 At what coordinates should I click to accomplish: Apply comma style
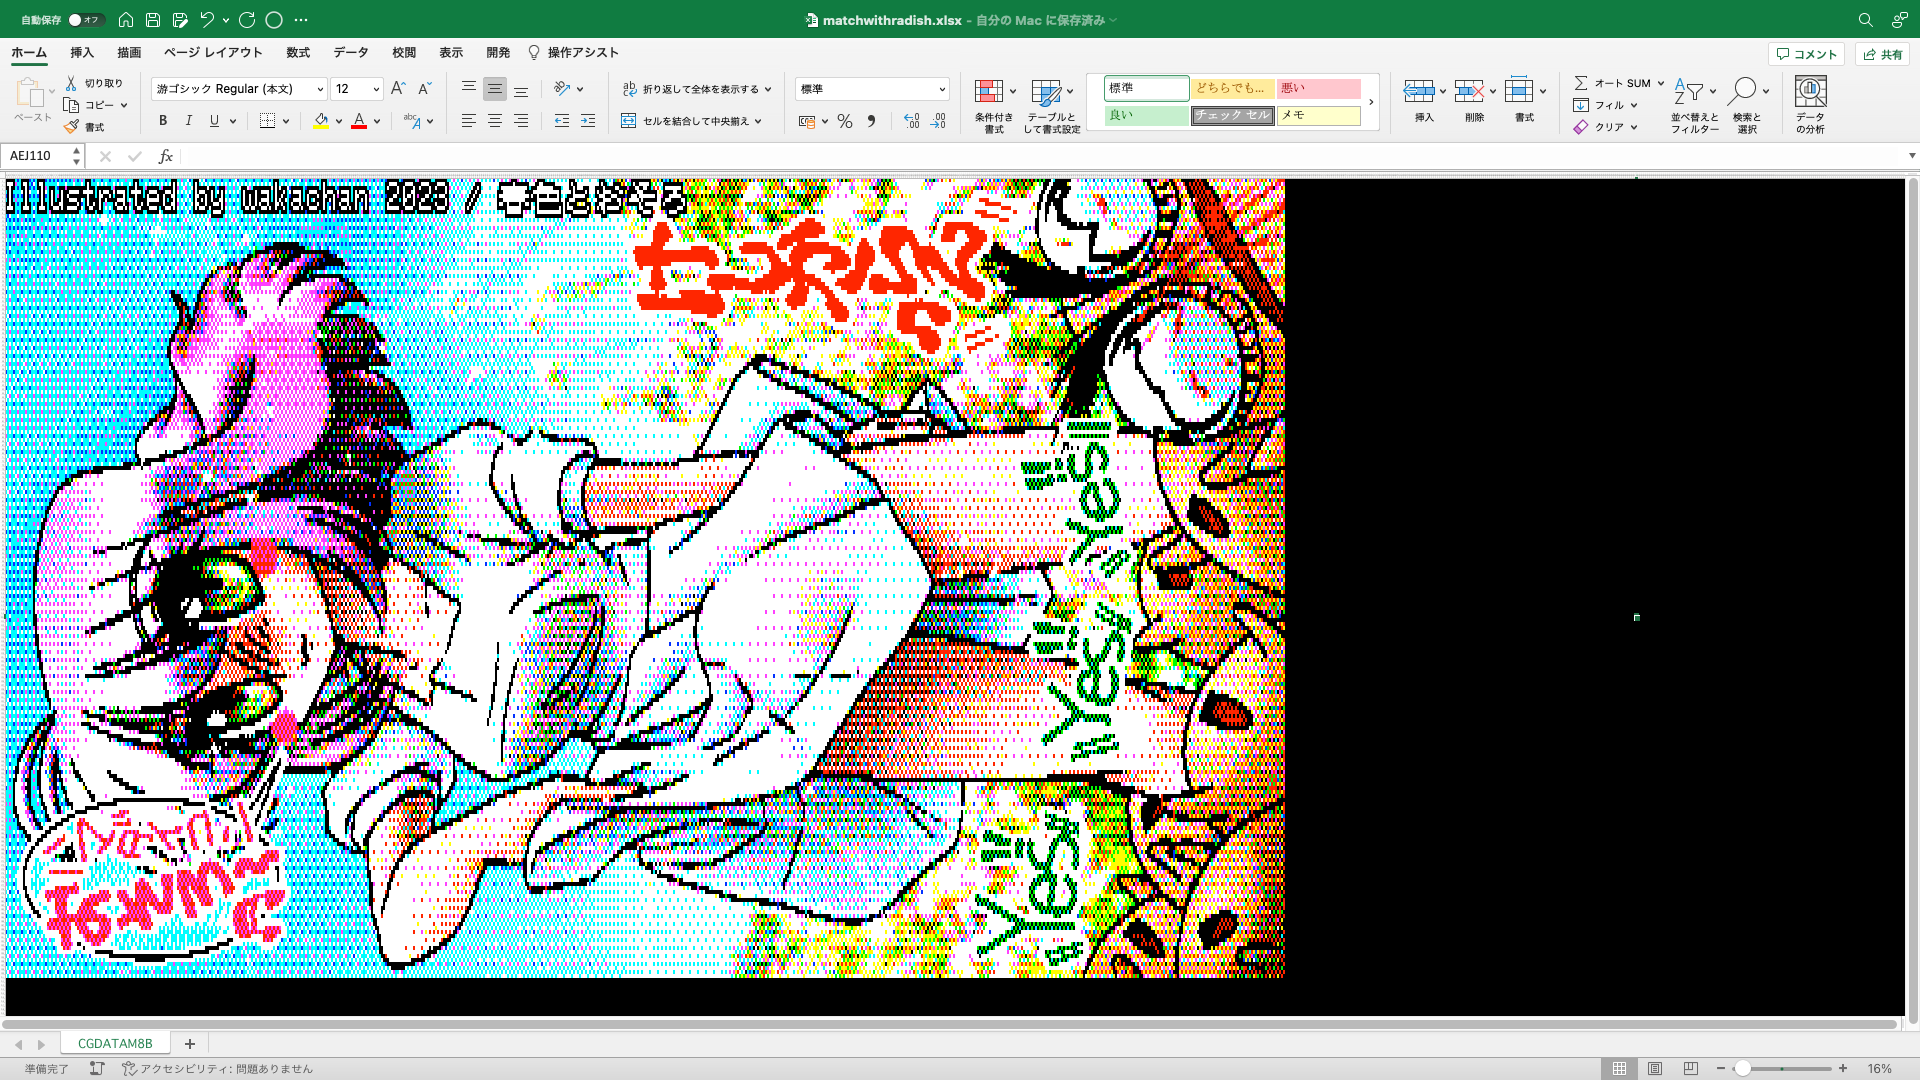[x=871, y=121]
